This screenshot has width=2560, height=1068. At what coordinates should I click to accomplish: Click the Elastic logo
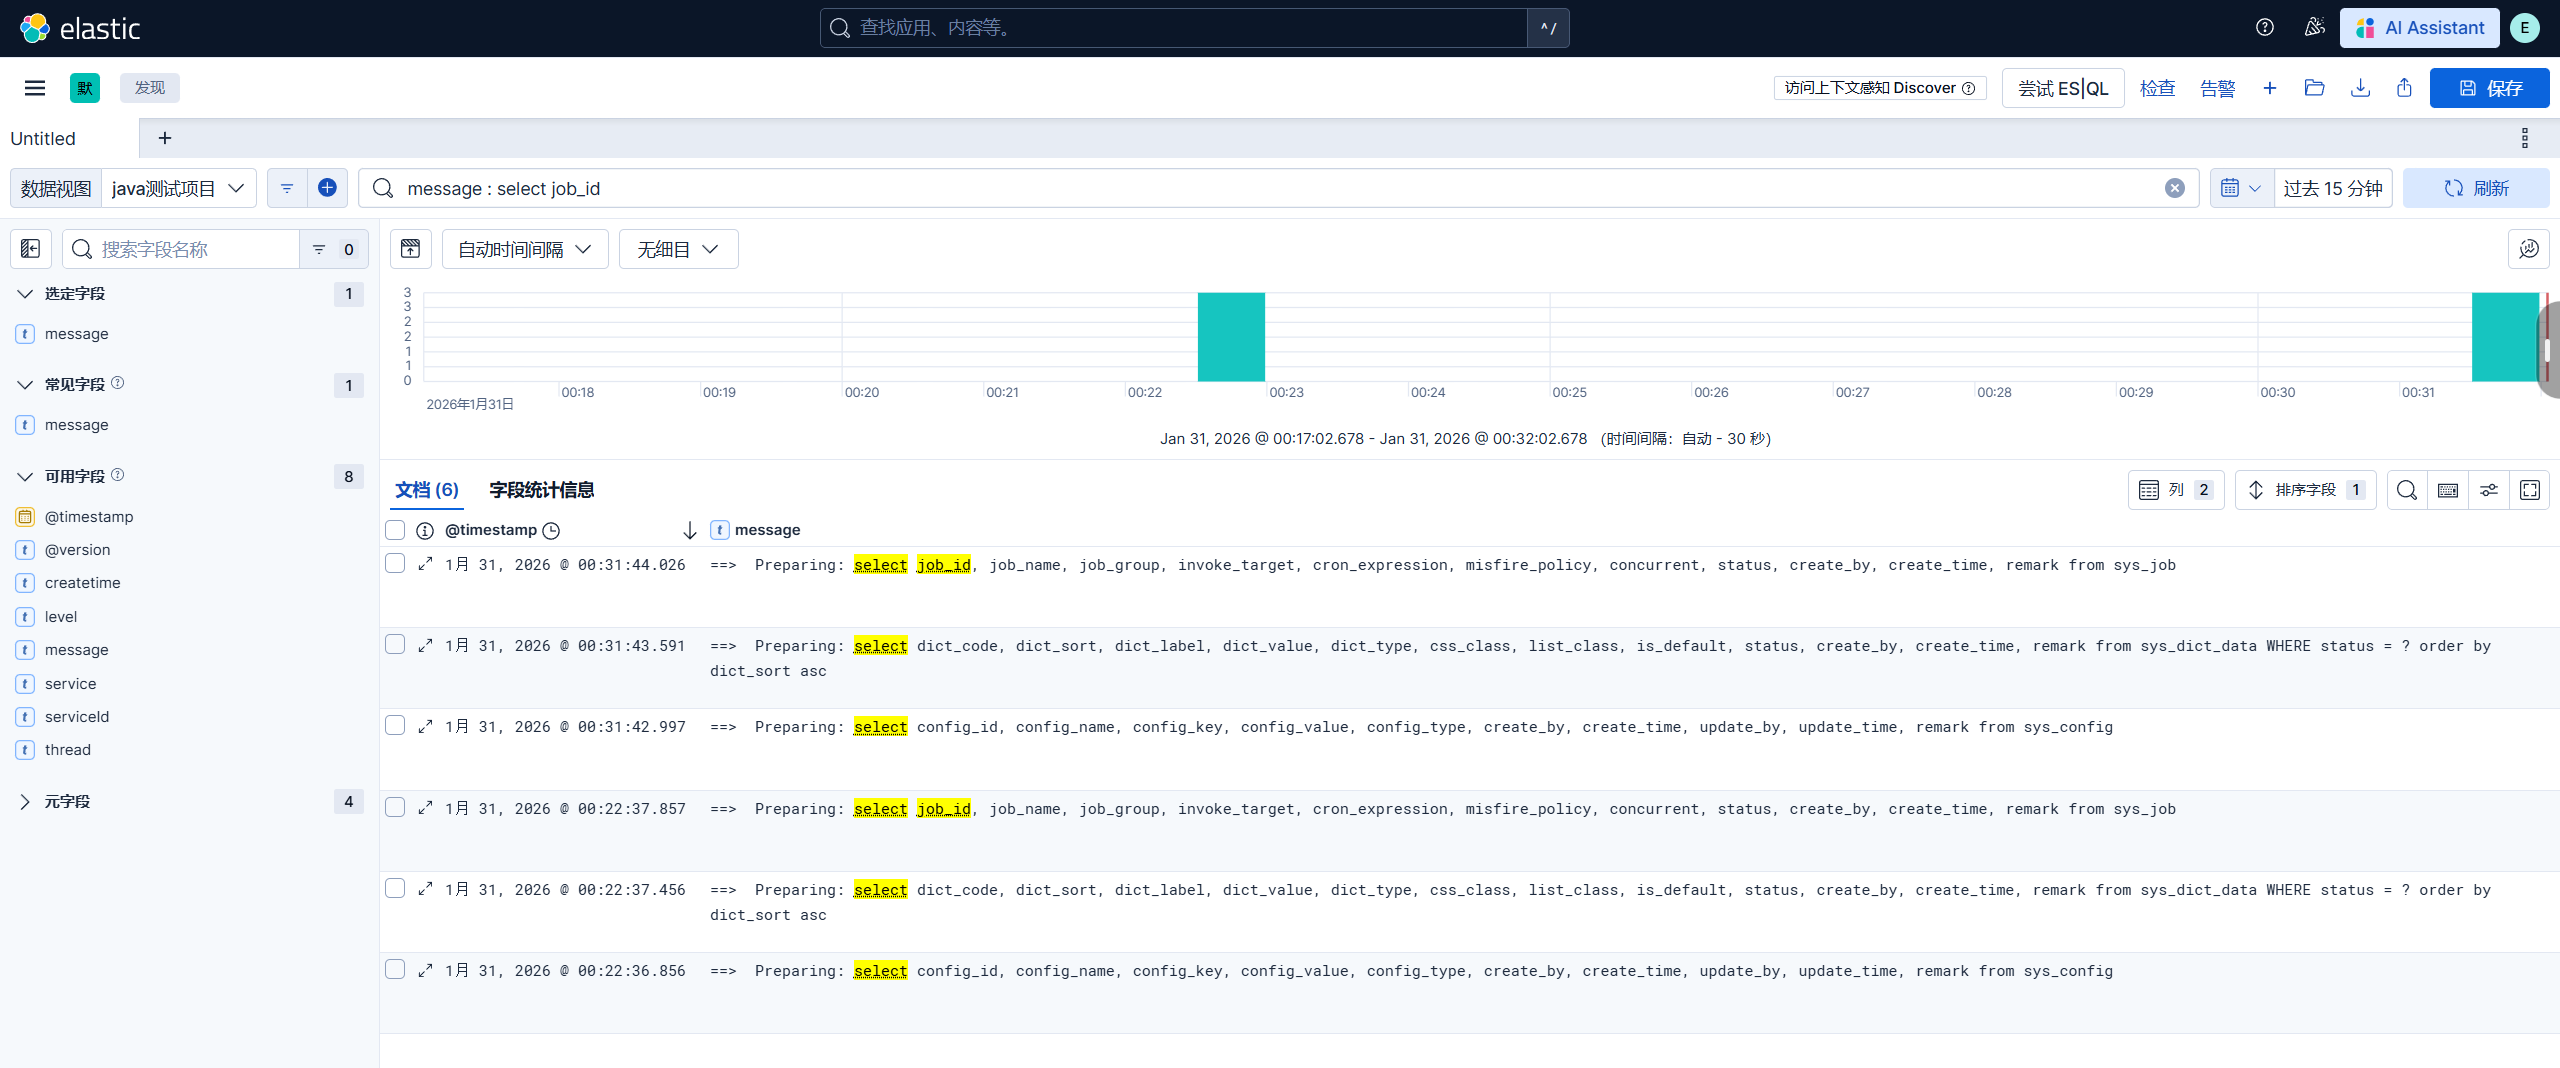click(x=81, y=28)
